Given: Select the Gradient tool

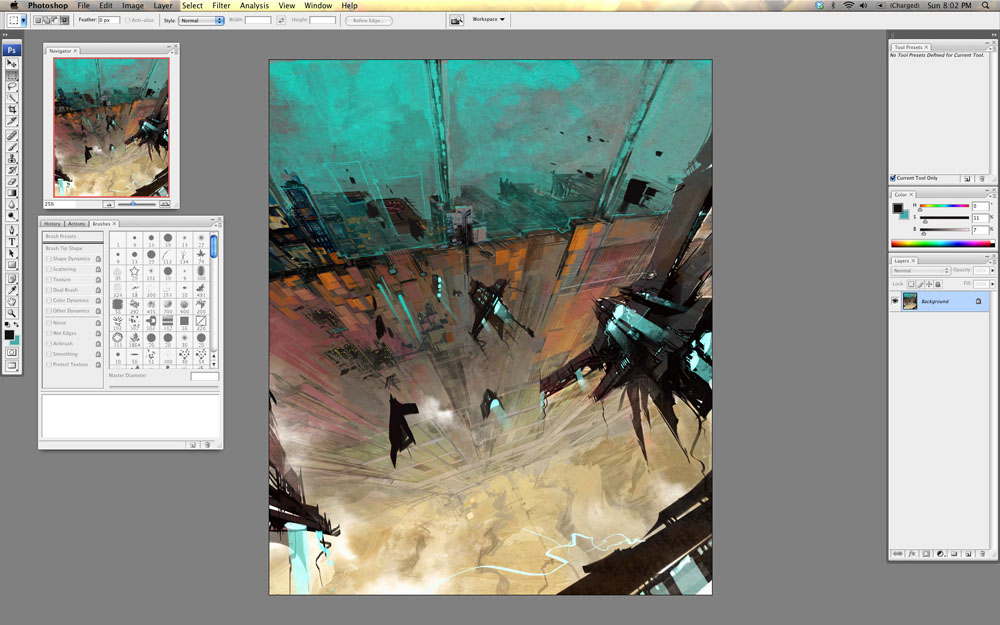Looking at the screenshot, I should point(11,193).
